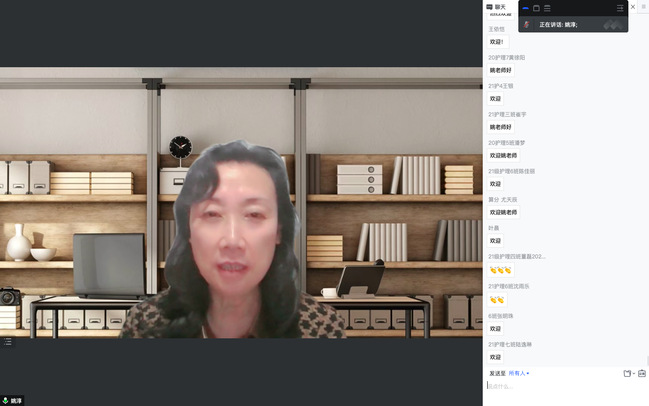649x406 pixels.
Task: Click the green microphone icon beside 姚泽
Action: tap(6, 400)
